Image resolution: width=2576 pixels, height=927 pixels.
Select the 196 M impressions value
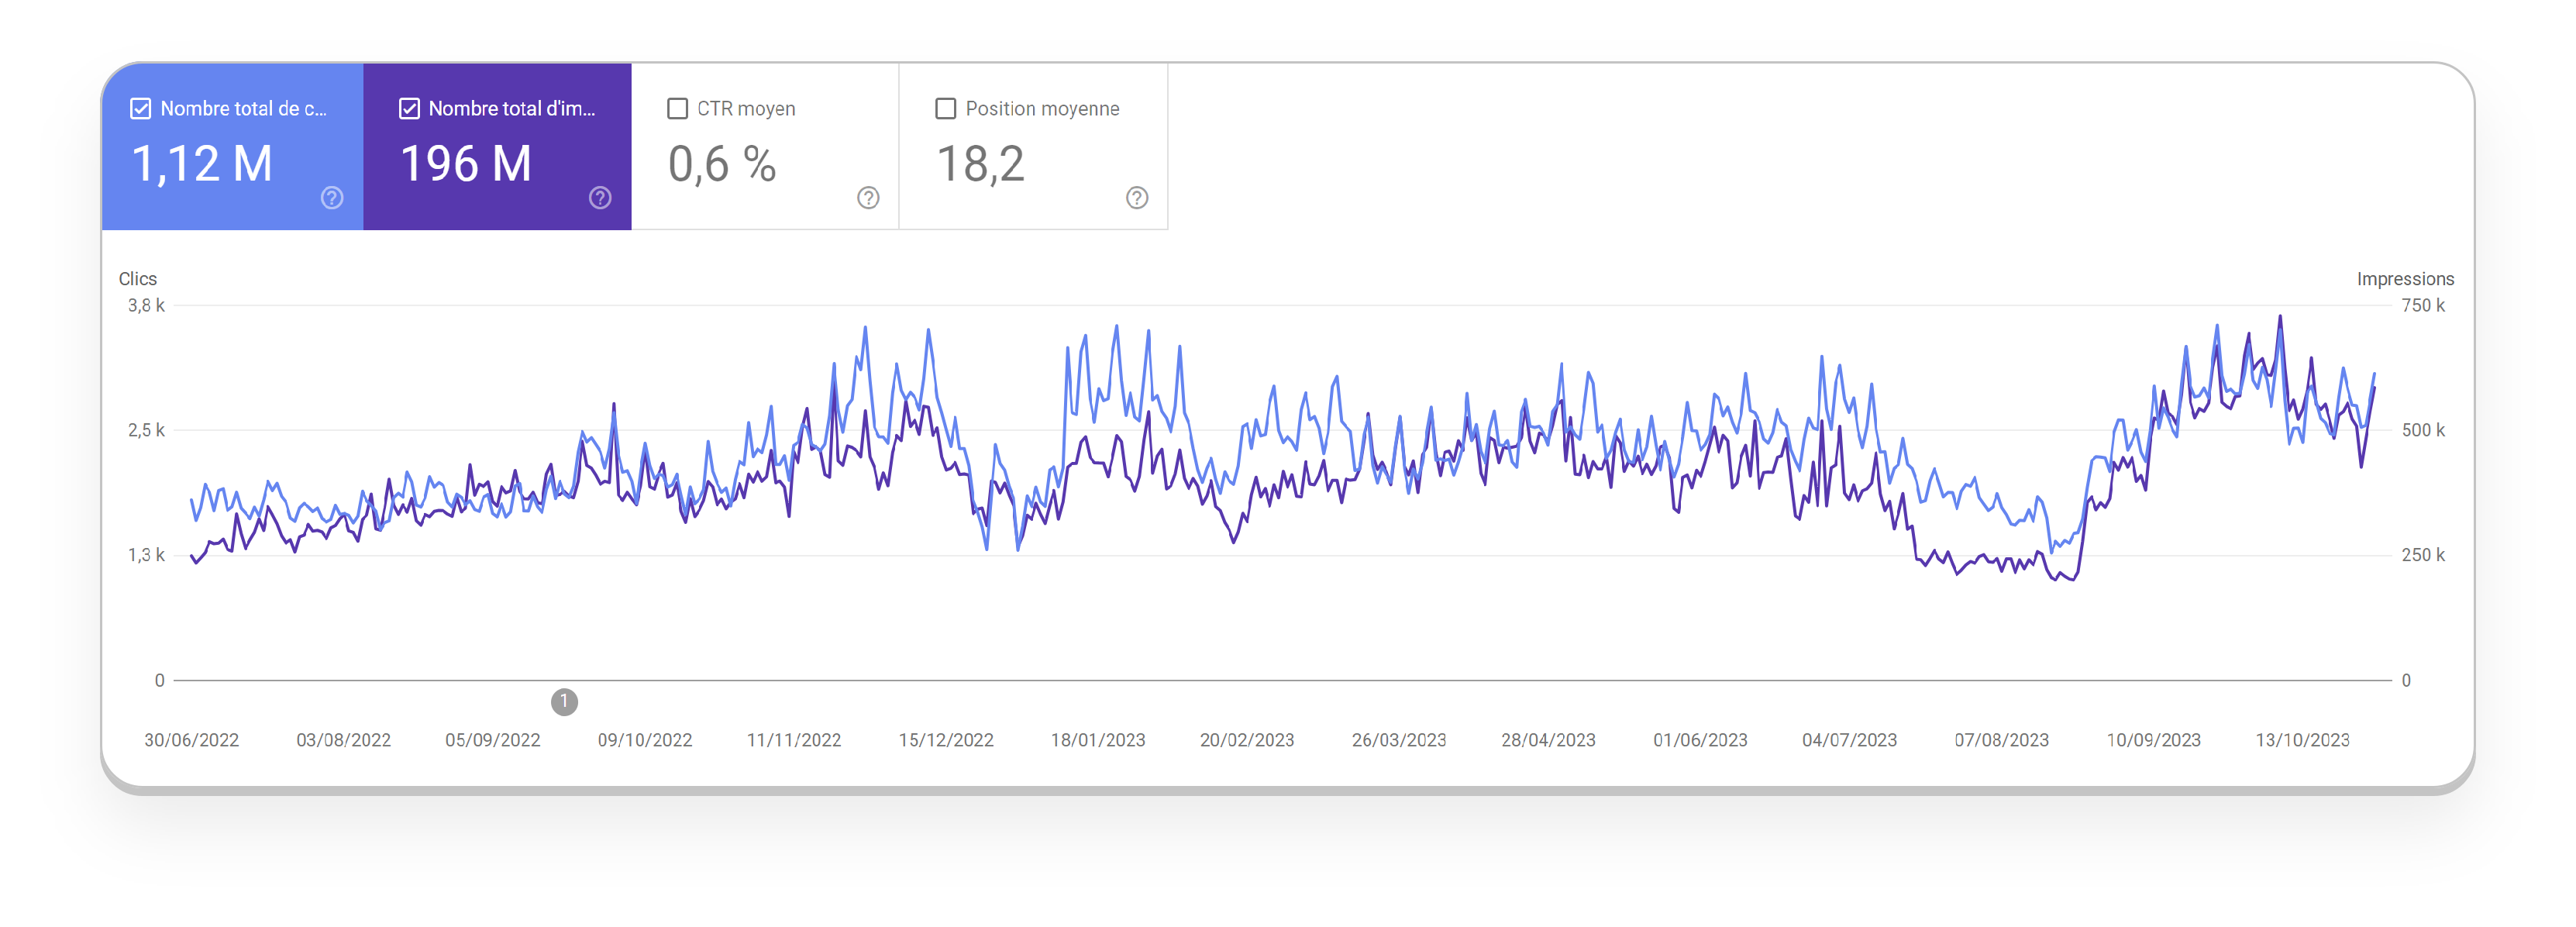point(466,164)
